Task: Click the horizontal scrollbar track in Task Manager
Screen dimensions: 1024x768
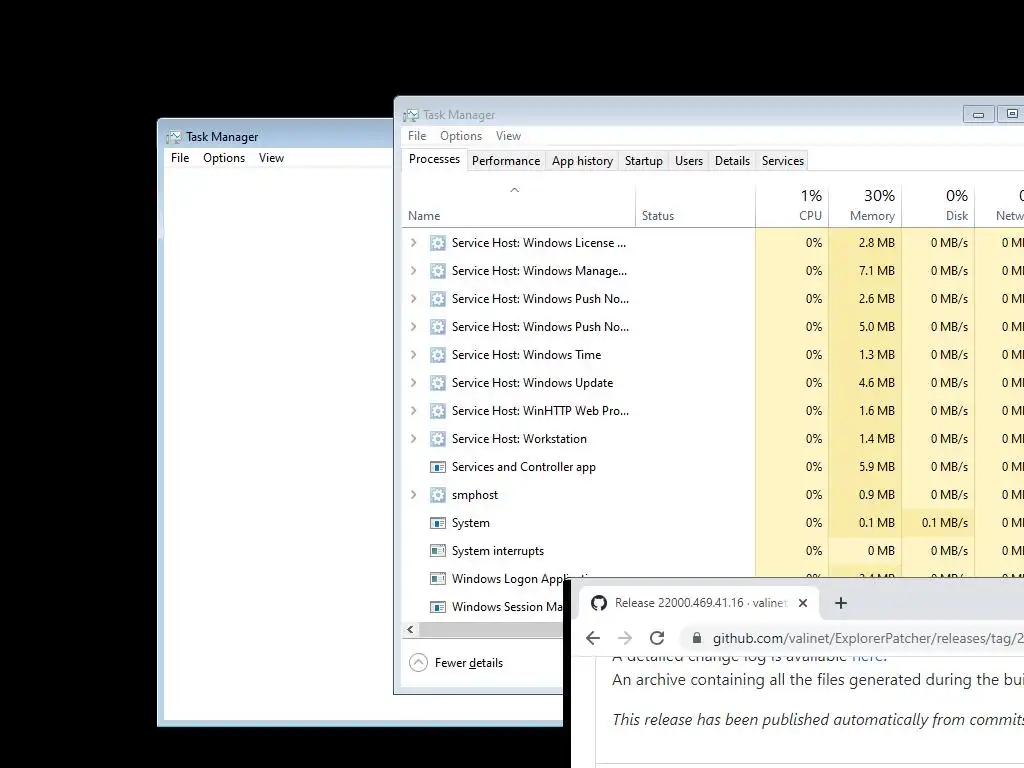Action: (490, 630)
